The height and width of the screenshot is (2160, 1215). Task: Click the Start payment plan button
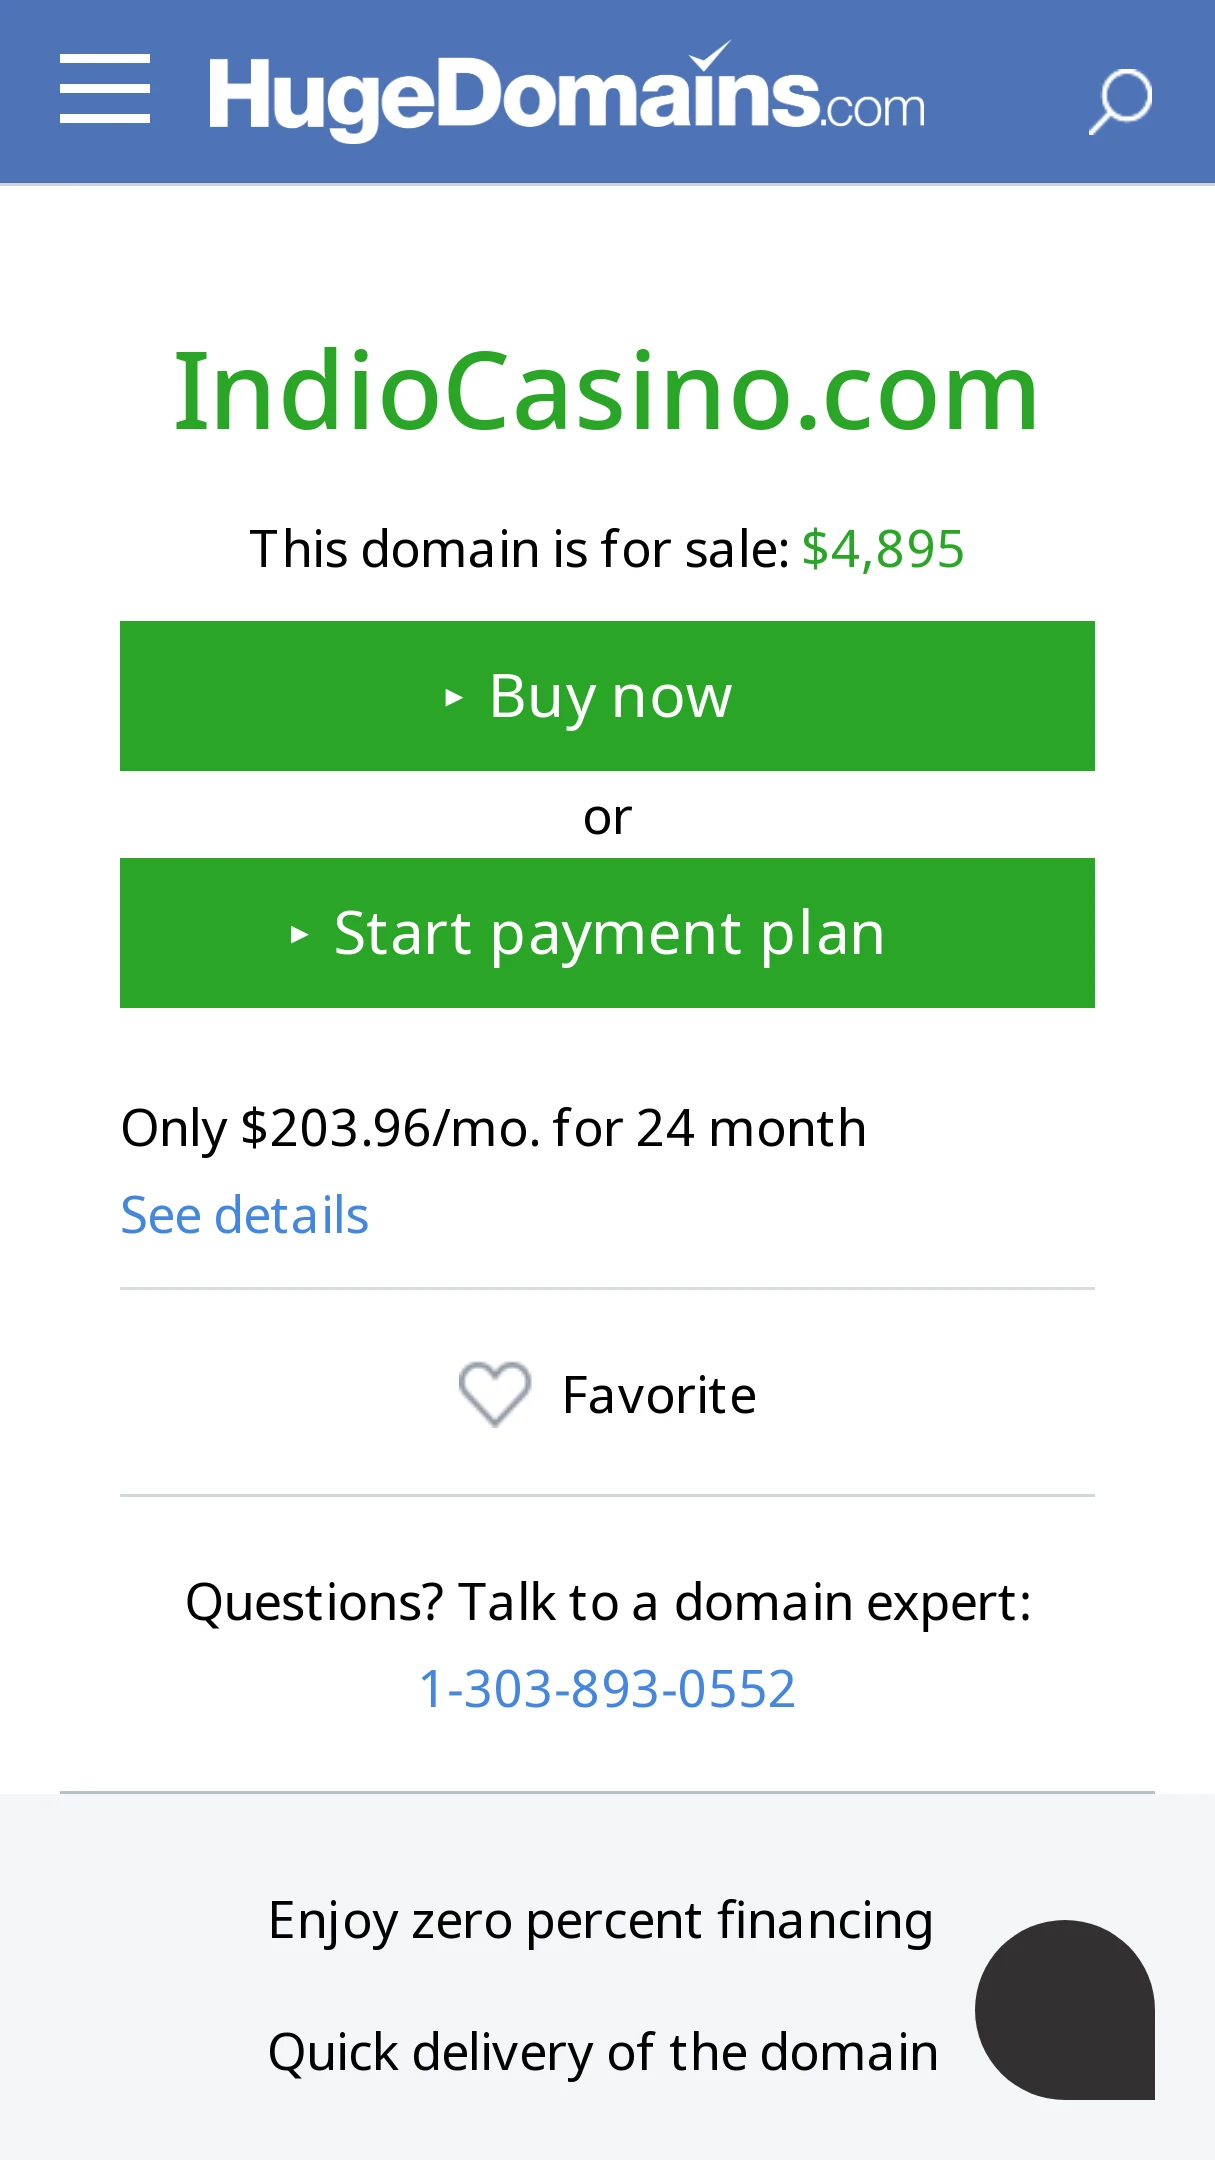click(x=607, y=933)
